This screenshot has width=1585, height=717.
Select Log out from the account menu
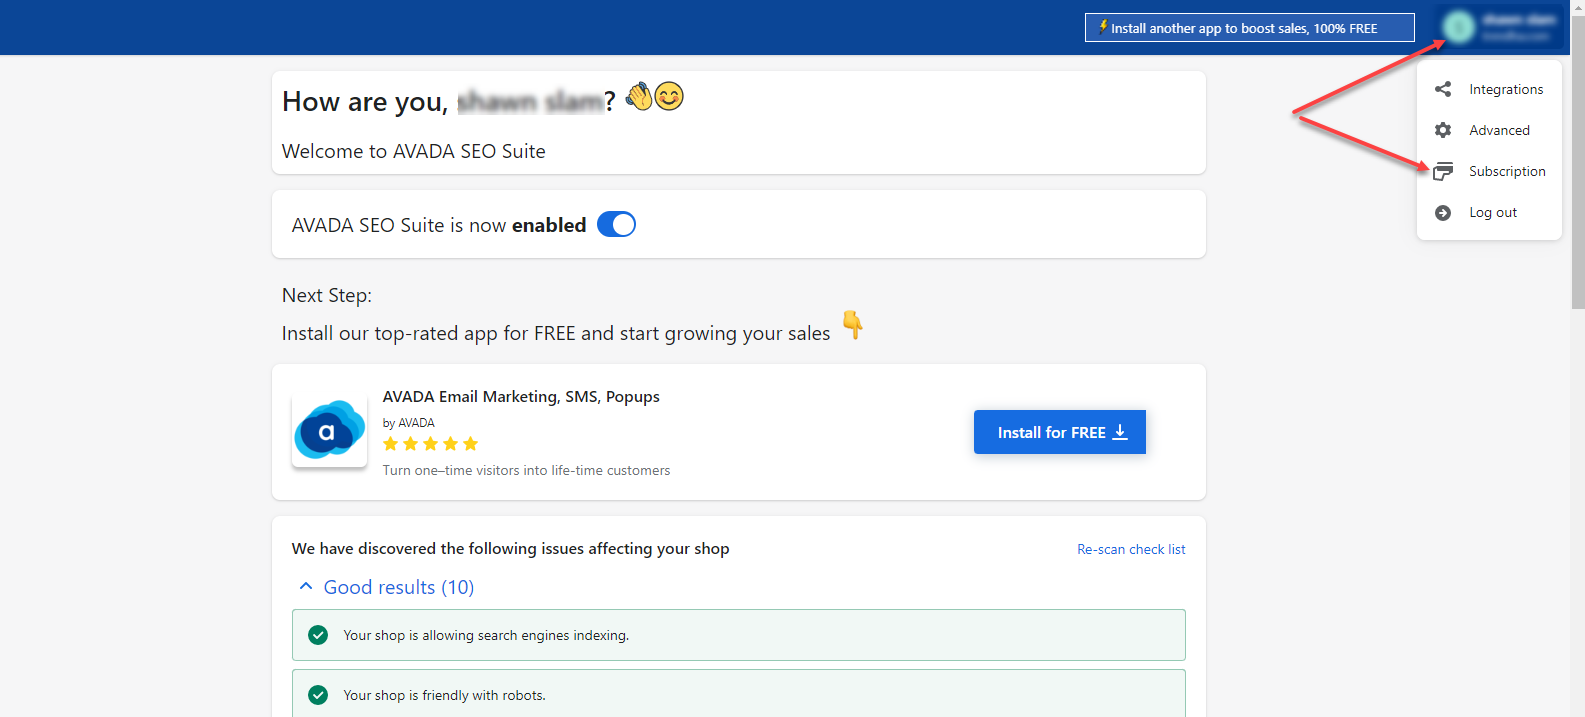(x=1489, y=212)
